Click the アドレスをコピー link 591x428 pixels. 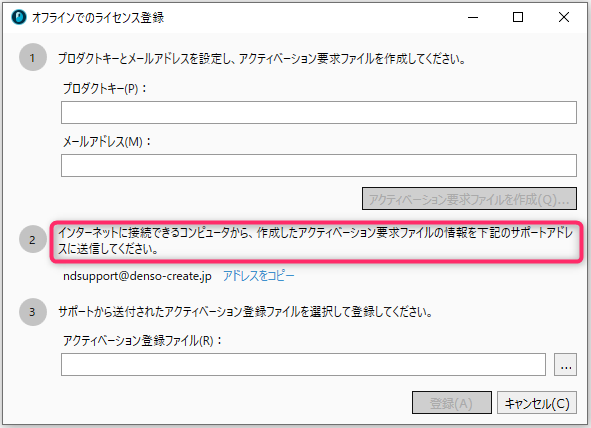pos(259,276)
